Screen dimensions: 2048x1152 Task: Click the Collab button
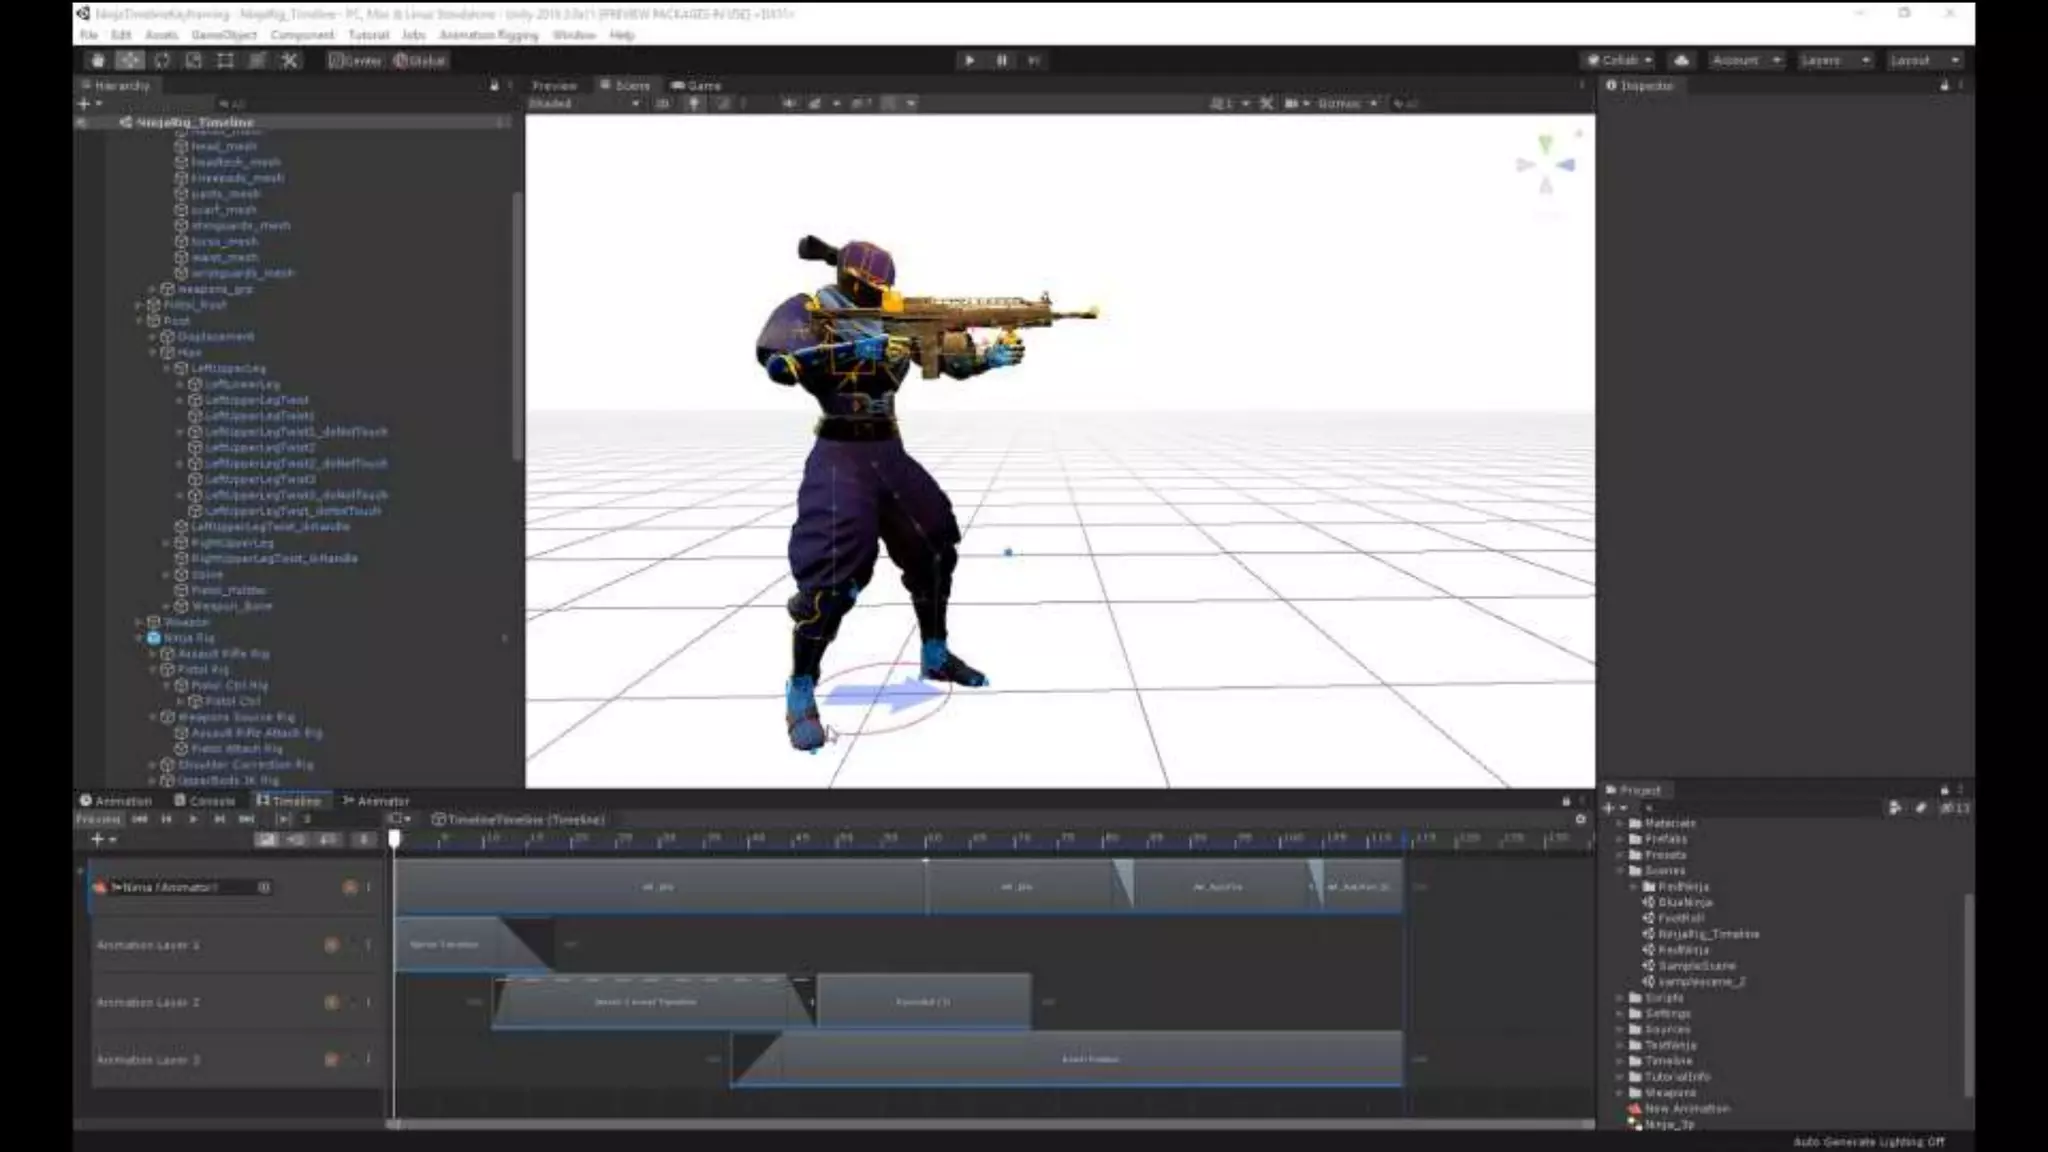pyautogui.click(x=1619, y=60)
